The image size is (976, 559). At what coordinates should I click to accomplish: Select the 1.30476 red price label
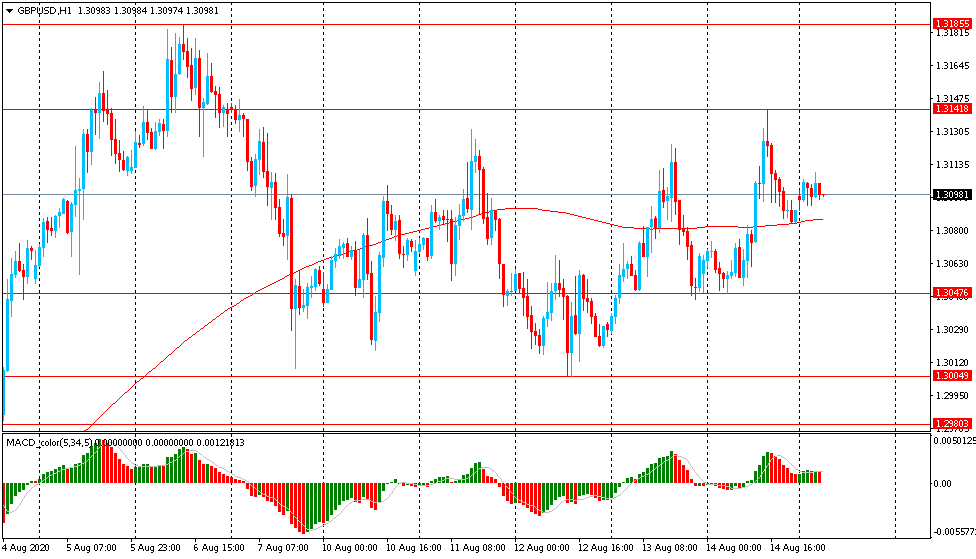click(x=951, y=293)
